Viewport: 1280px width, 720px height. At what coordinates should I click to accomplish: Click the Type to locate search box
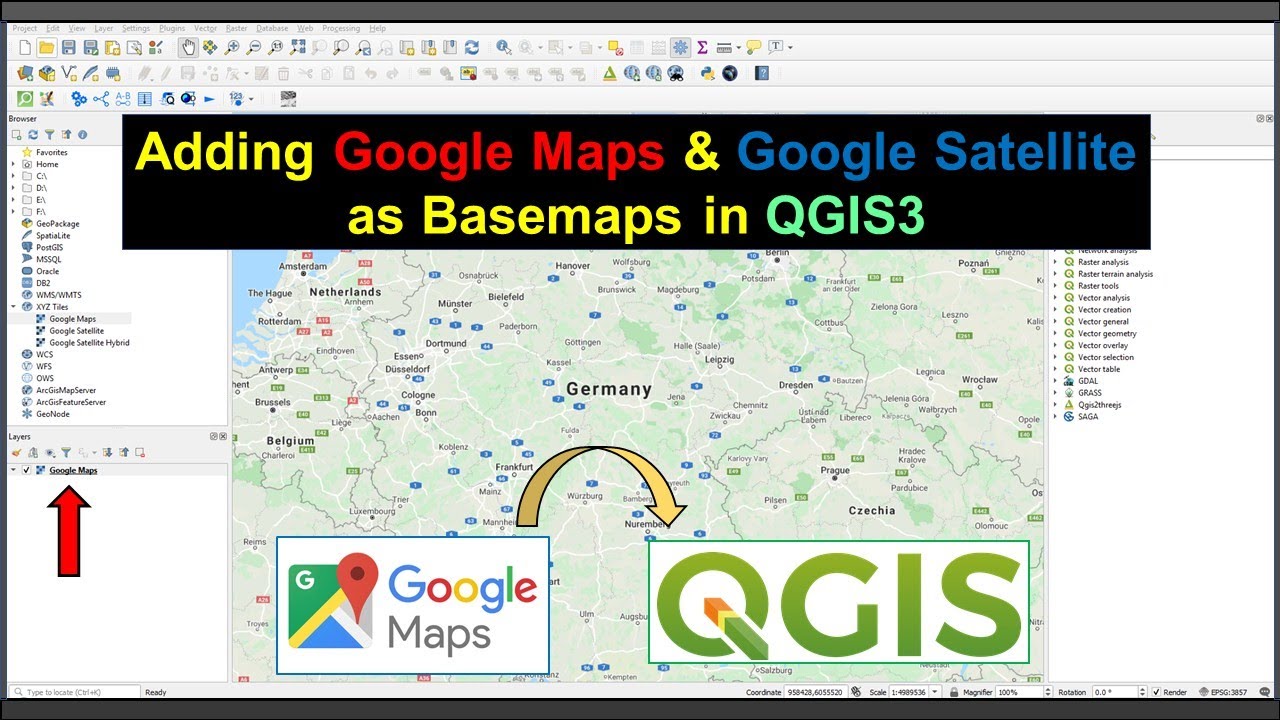click(x=75, y=692)
